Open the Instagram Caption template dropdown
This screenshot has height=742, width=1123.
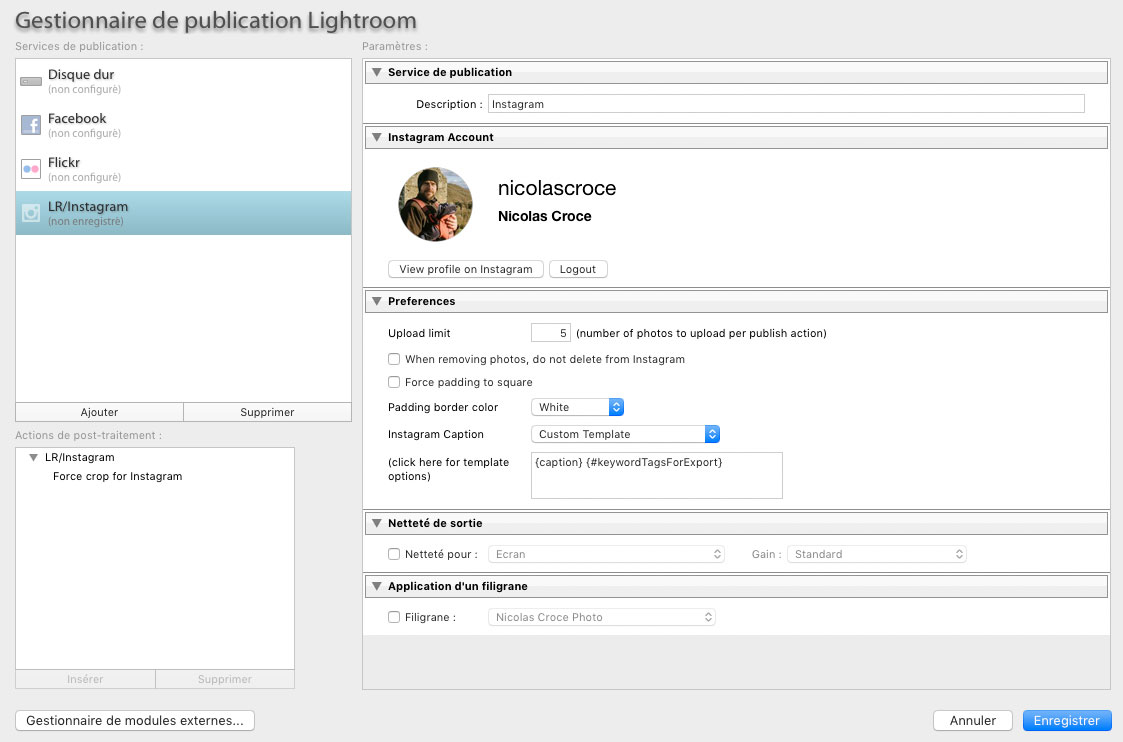(625, 434)
